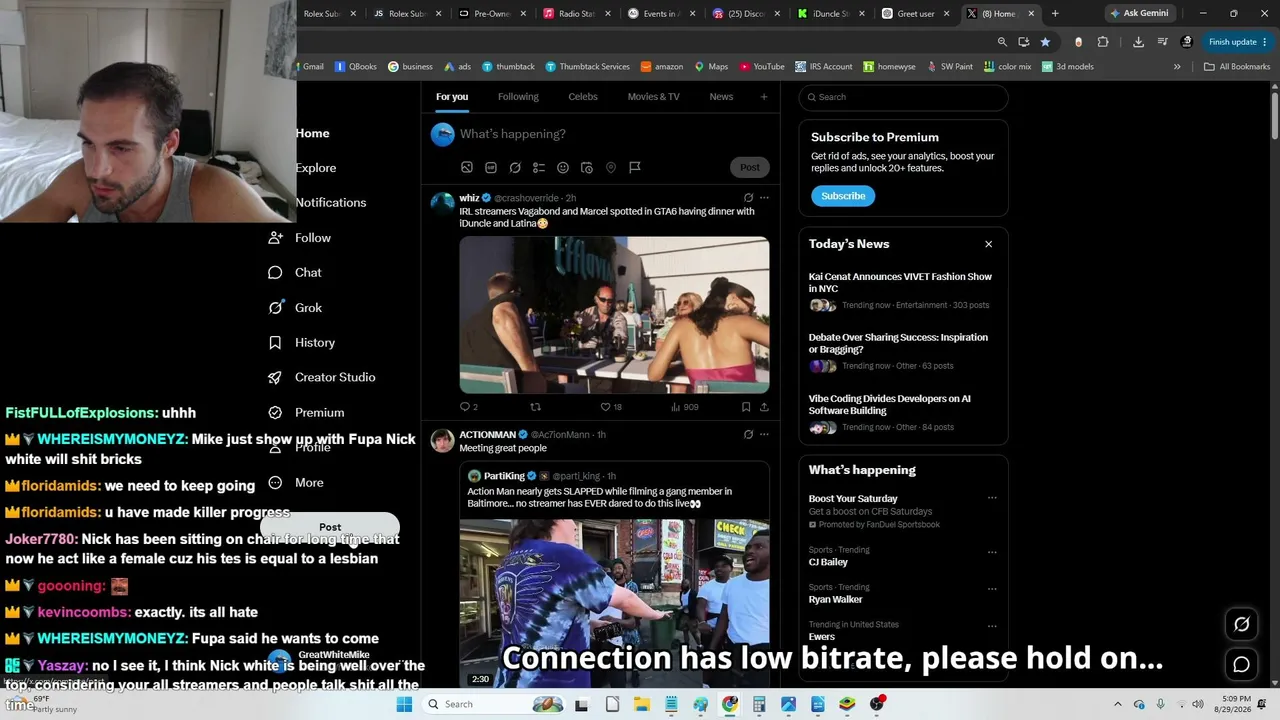Switch to the Following tab

click(x=518, y=97)
